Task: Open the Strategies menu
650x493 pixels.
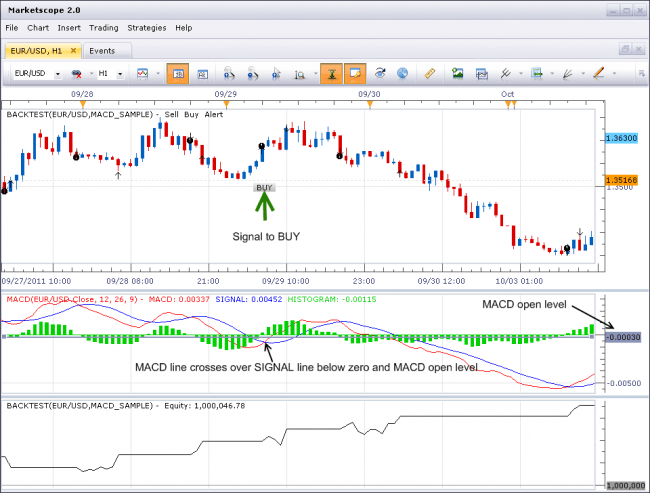Action: 147,28
